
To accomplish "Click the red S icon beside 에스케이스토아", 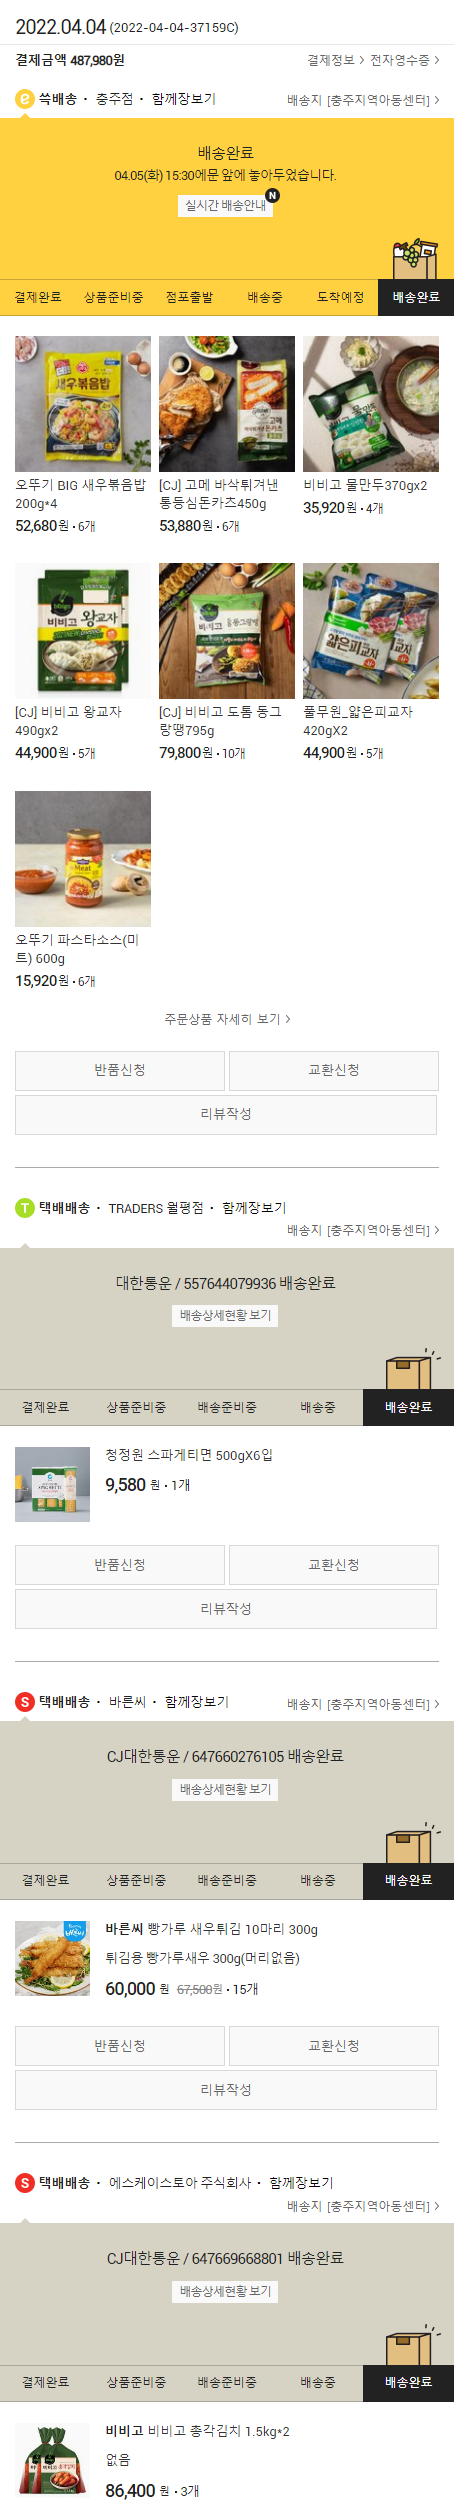I will tap(25, 2183).
